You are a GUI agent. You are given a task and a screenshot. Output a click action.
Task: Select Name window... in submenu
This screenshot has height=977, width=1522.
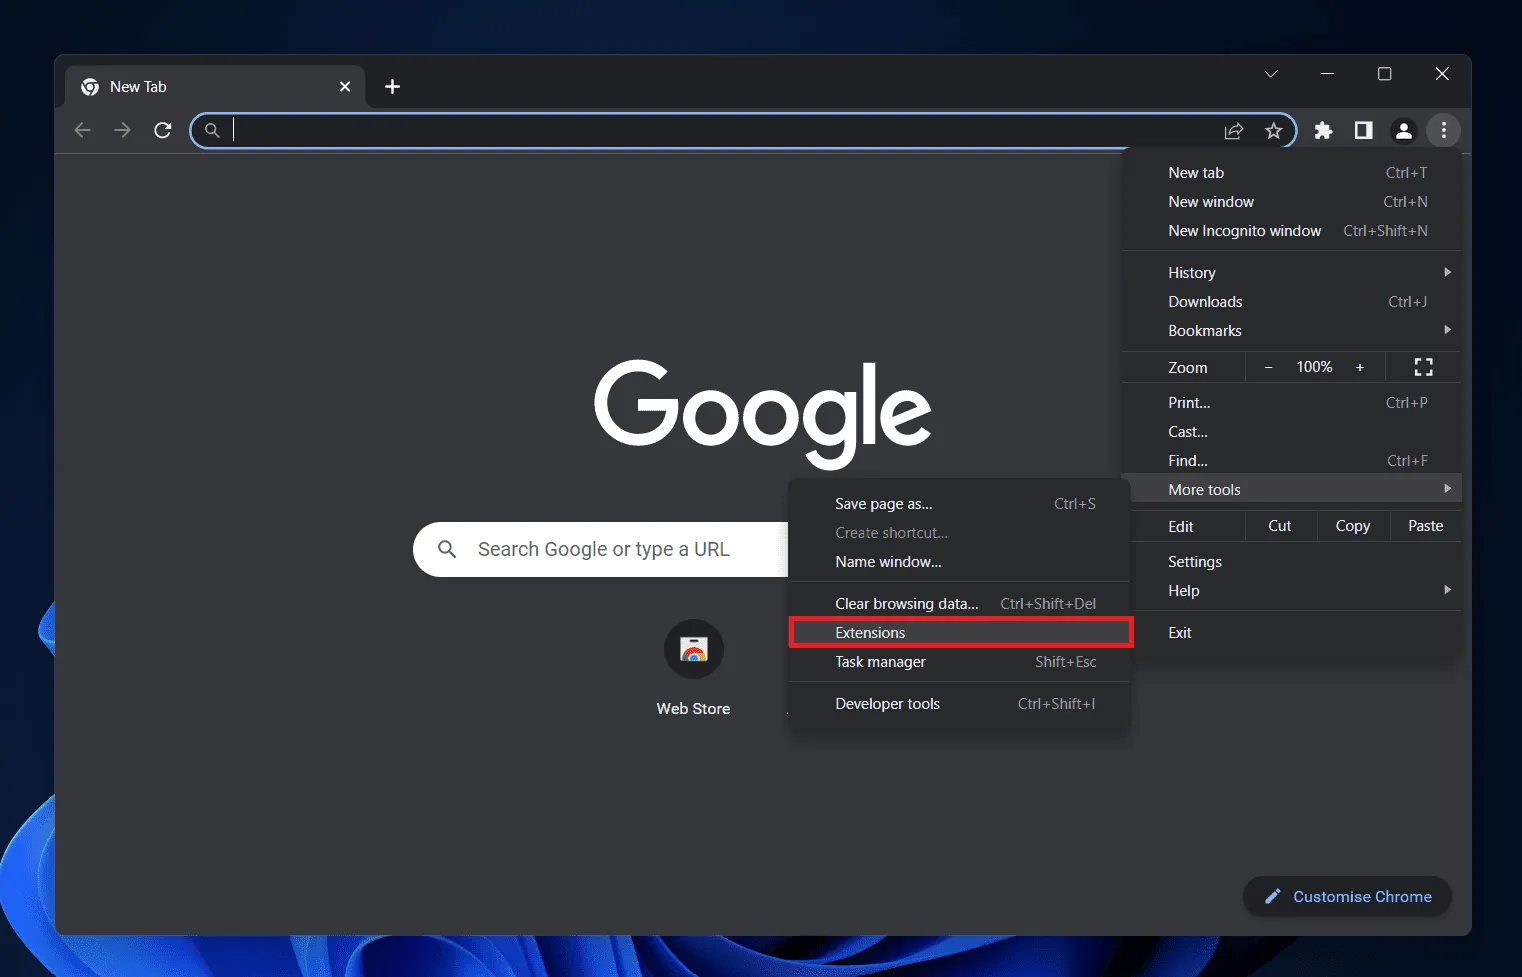tap(959, 562)
